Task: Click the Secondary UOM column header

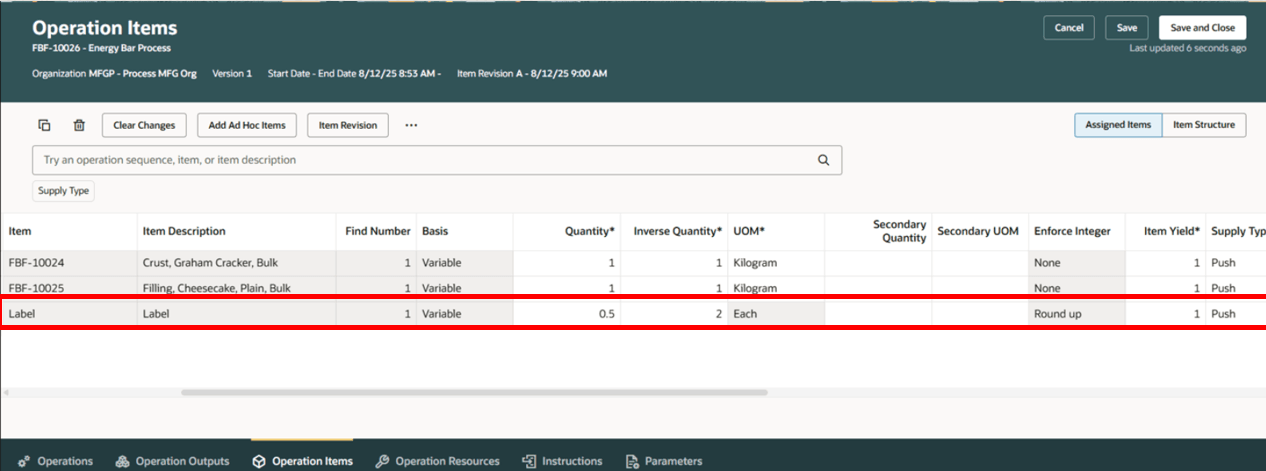Action: (980, 231)
